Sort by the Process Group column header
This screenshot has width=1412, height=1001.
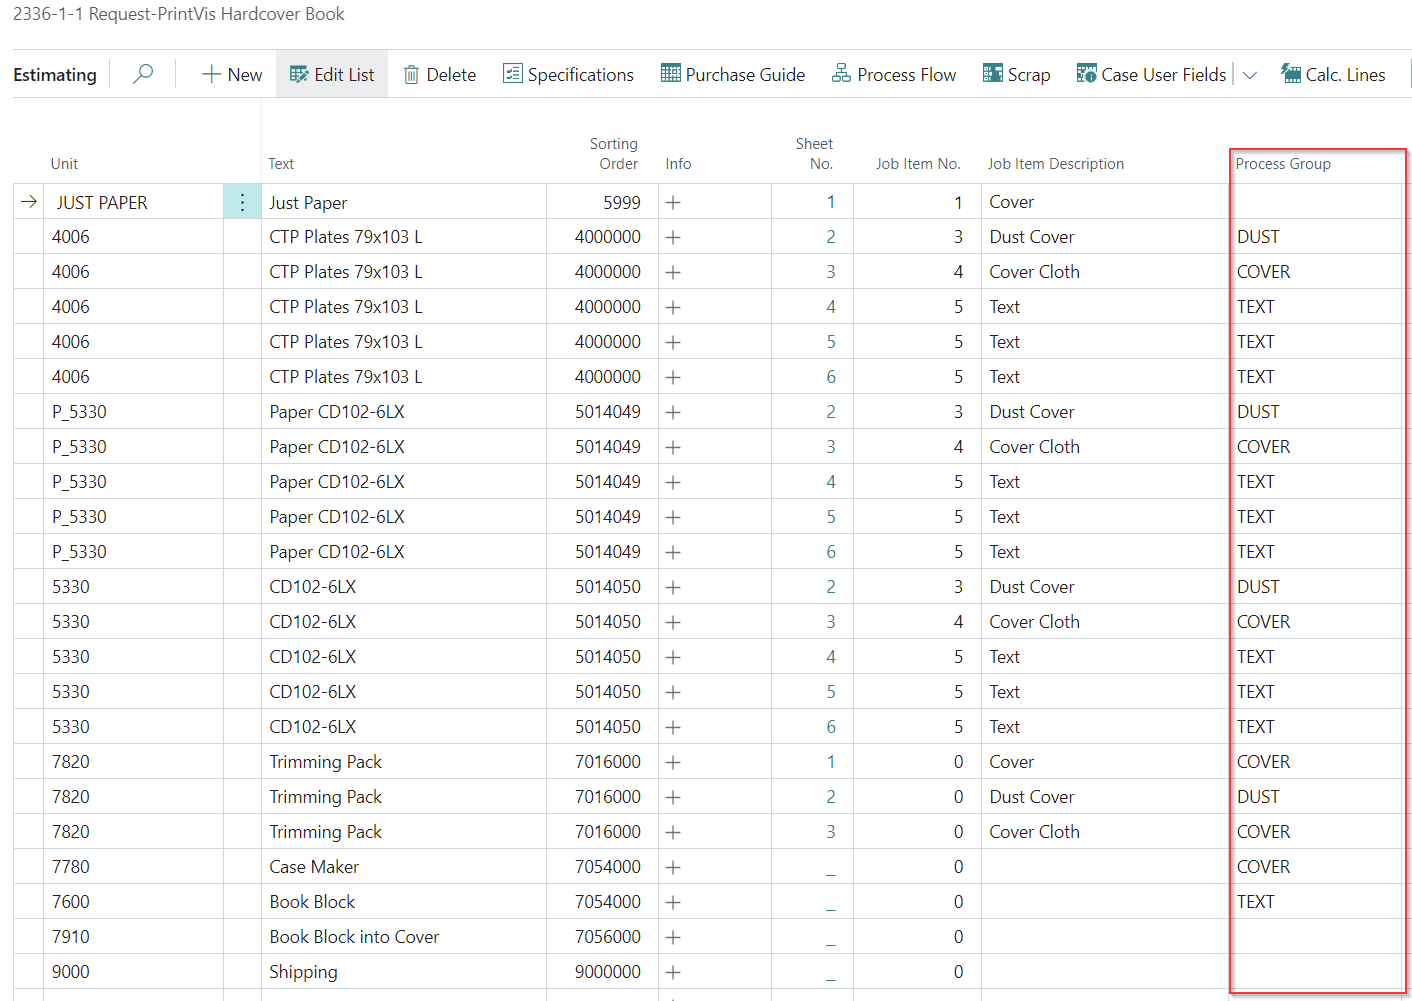(1282, 164)
